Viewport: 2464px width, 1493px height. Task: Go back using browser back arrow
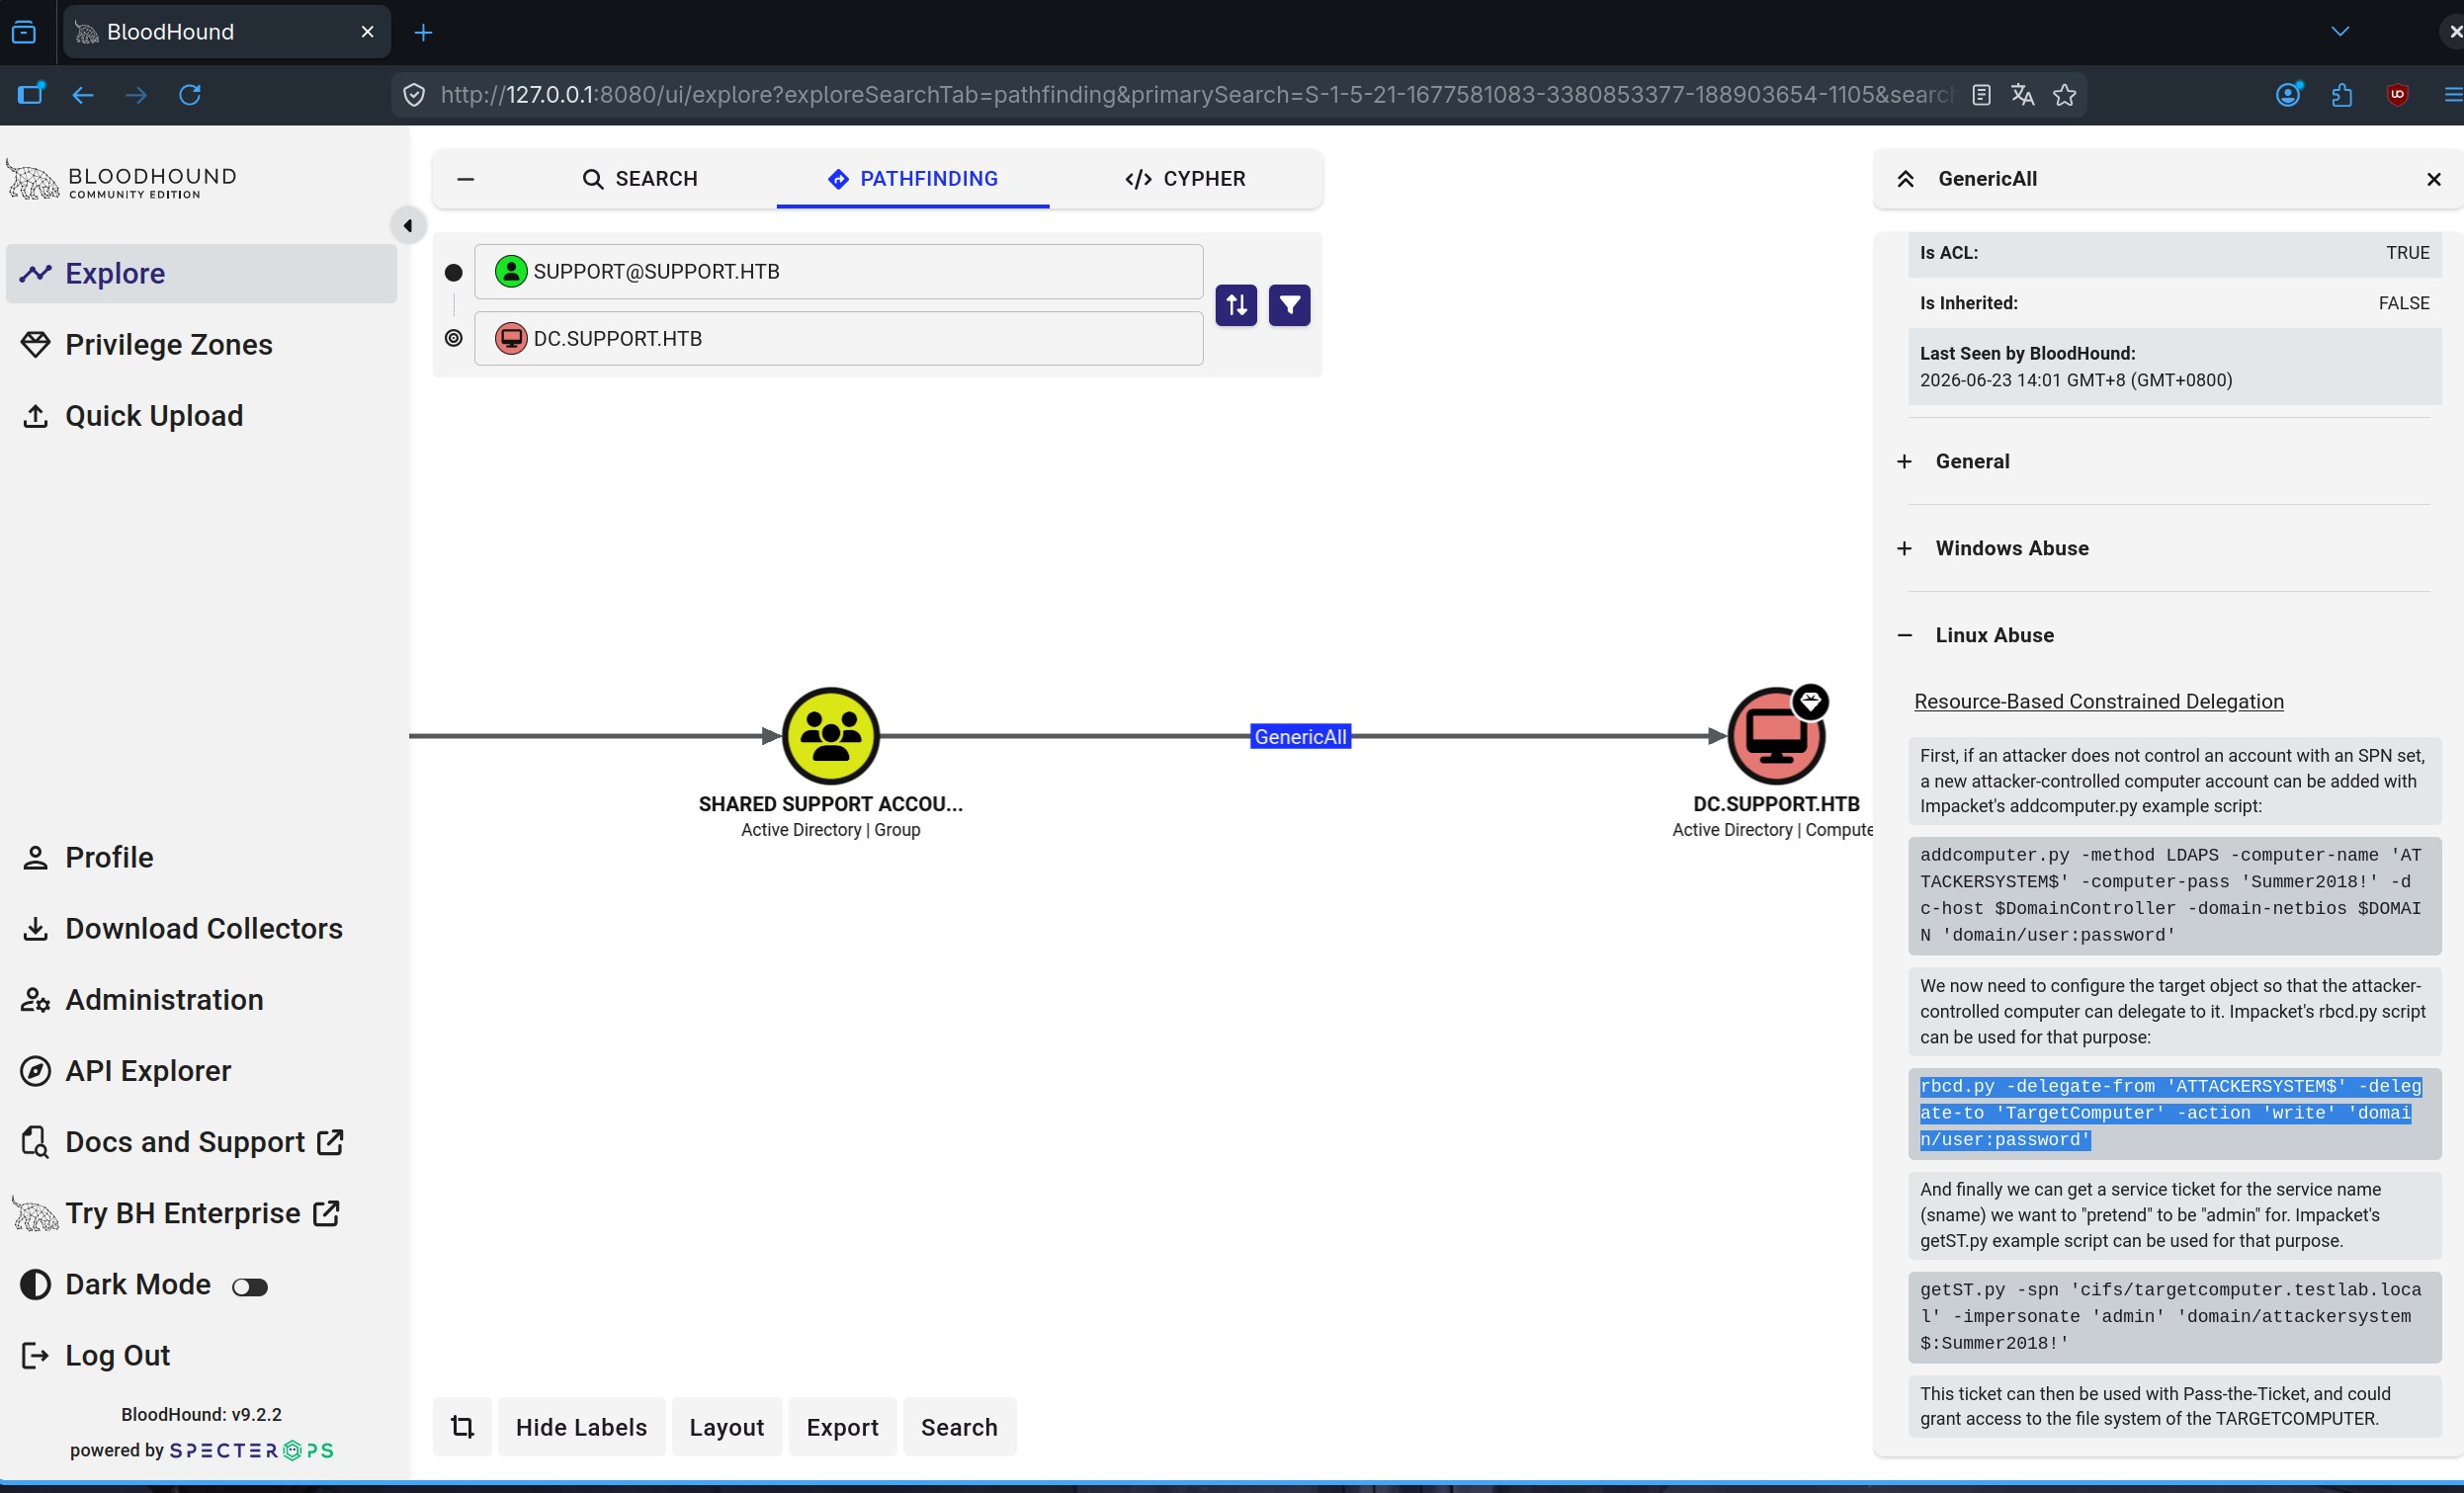[x=83, y=94]
